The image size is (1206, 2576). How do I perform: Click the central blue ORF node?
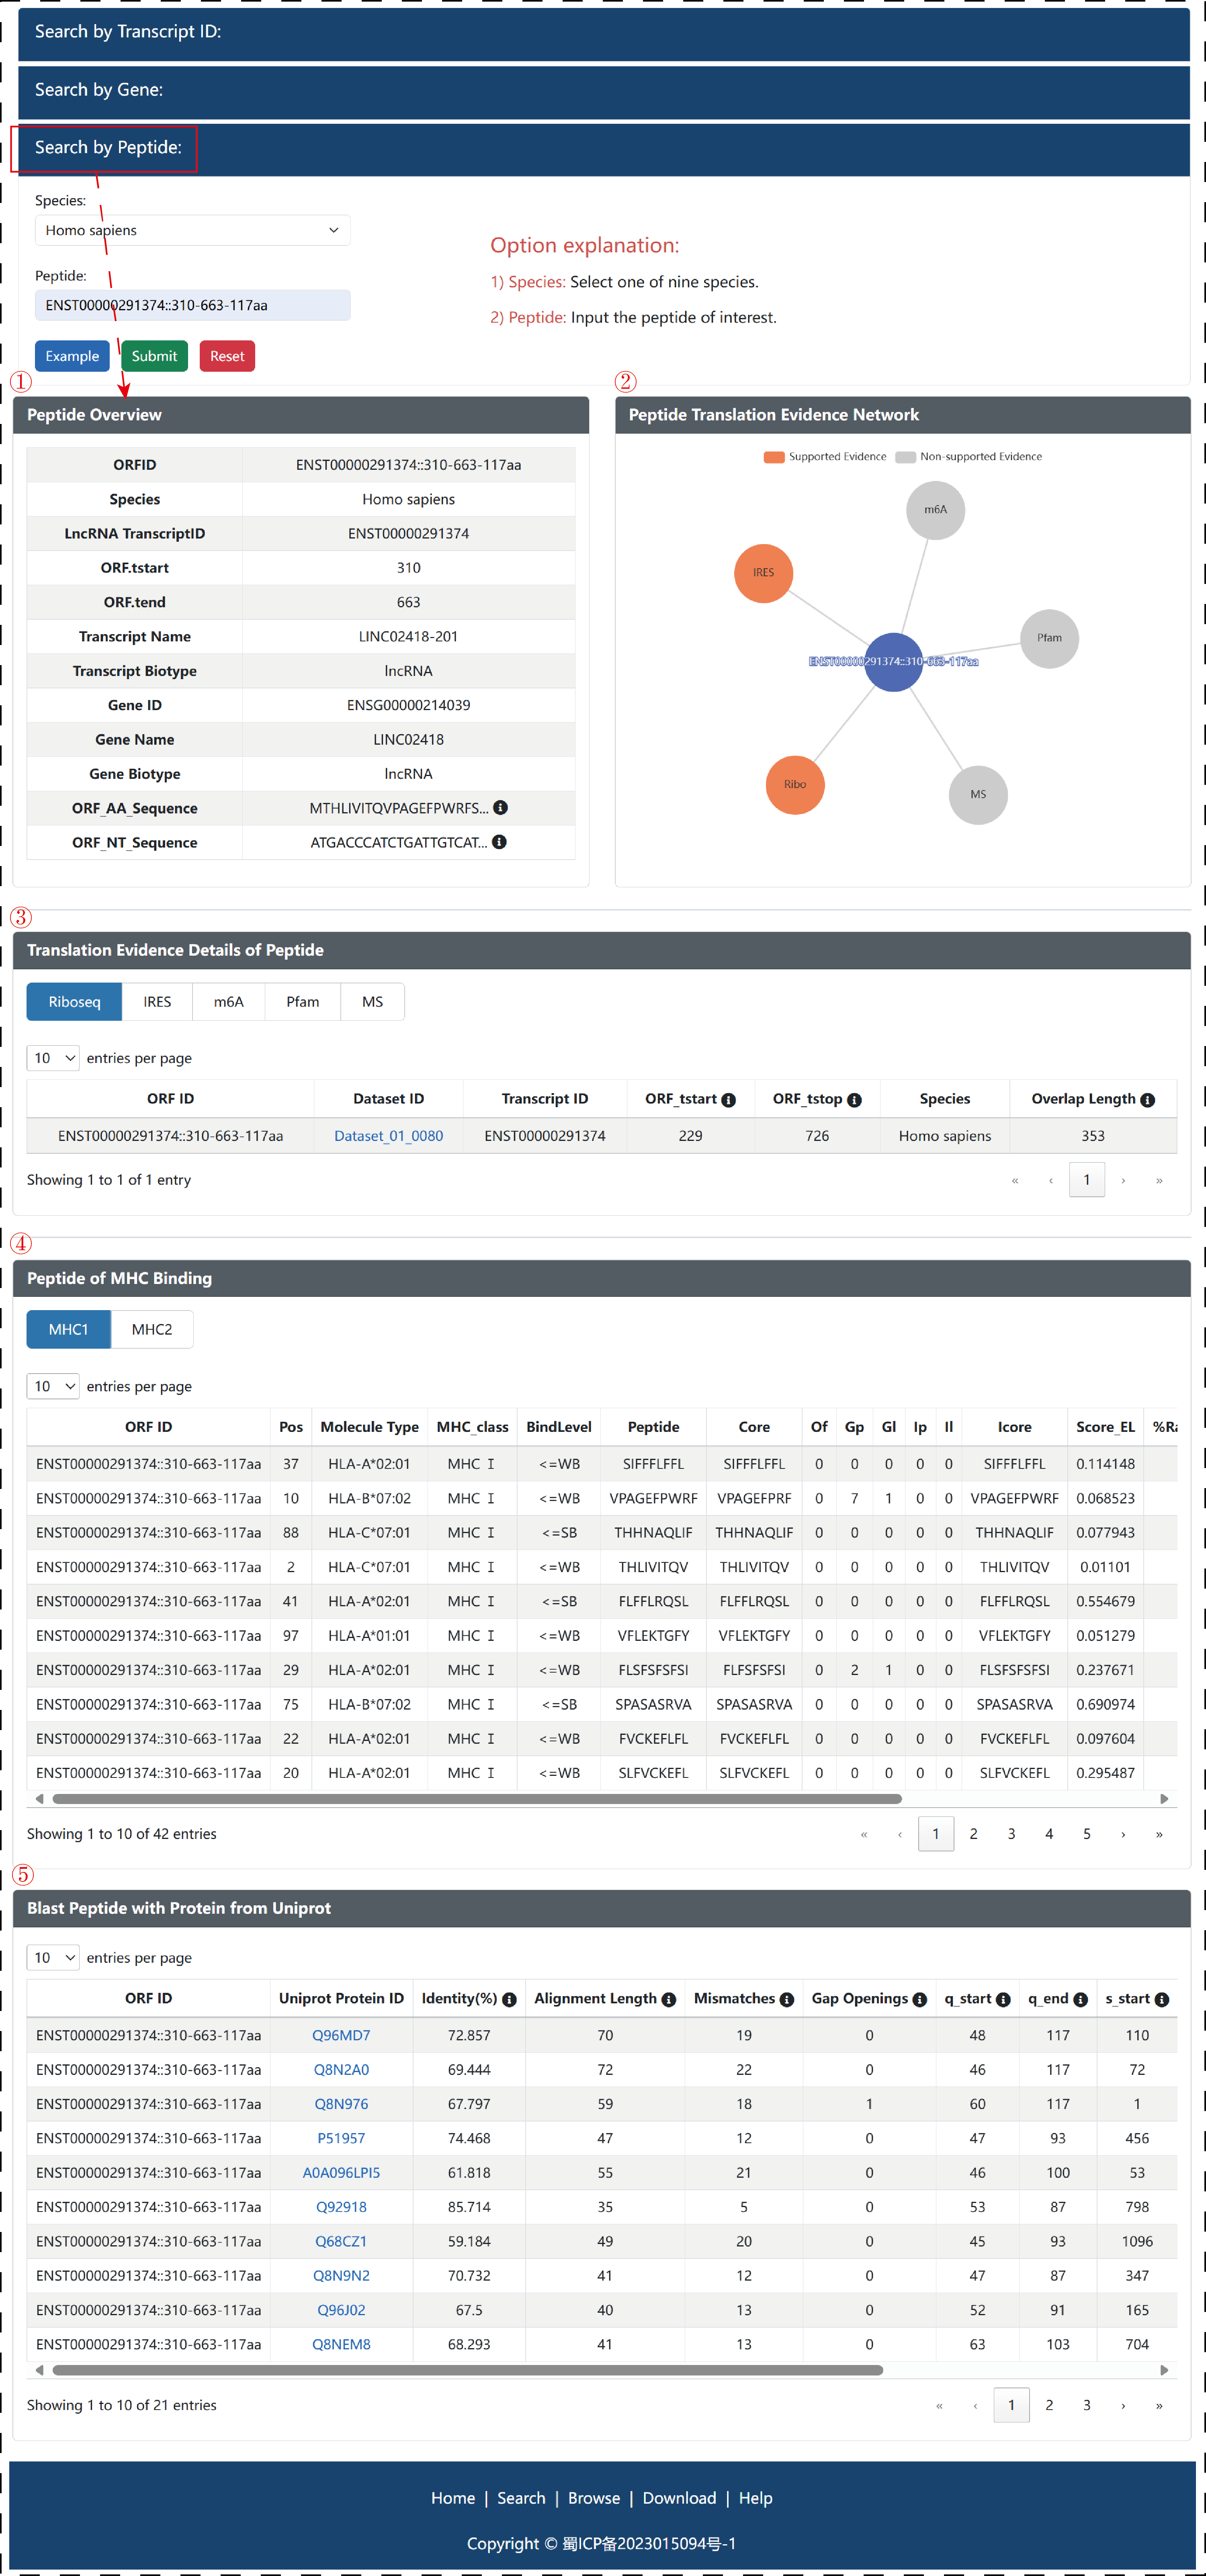(893, 662)
